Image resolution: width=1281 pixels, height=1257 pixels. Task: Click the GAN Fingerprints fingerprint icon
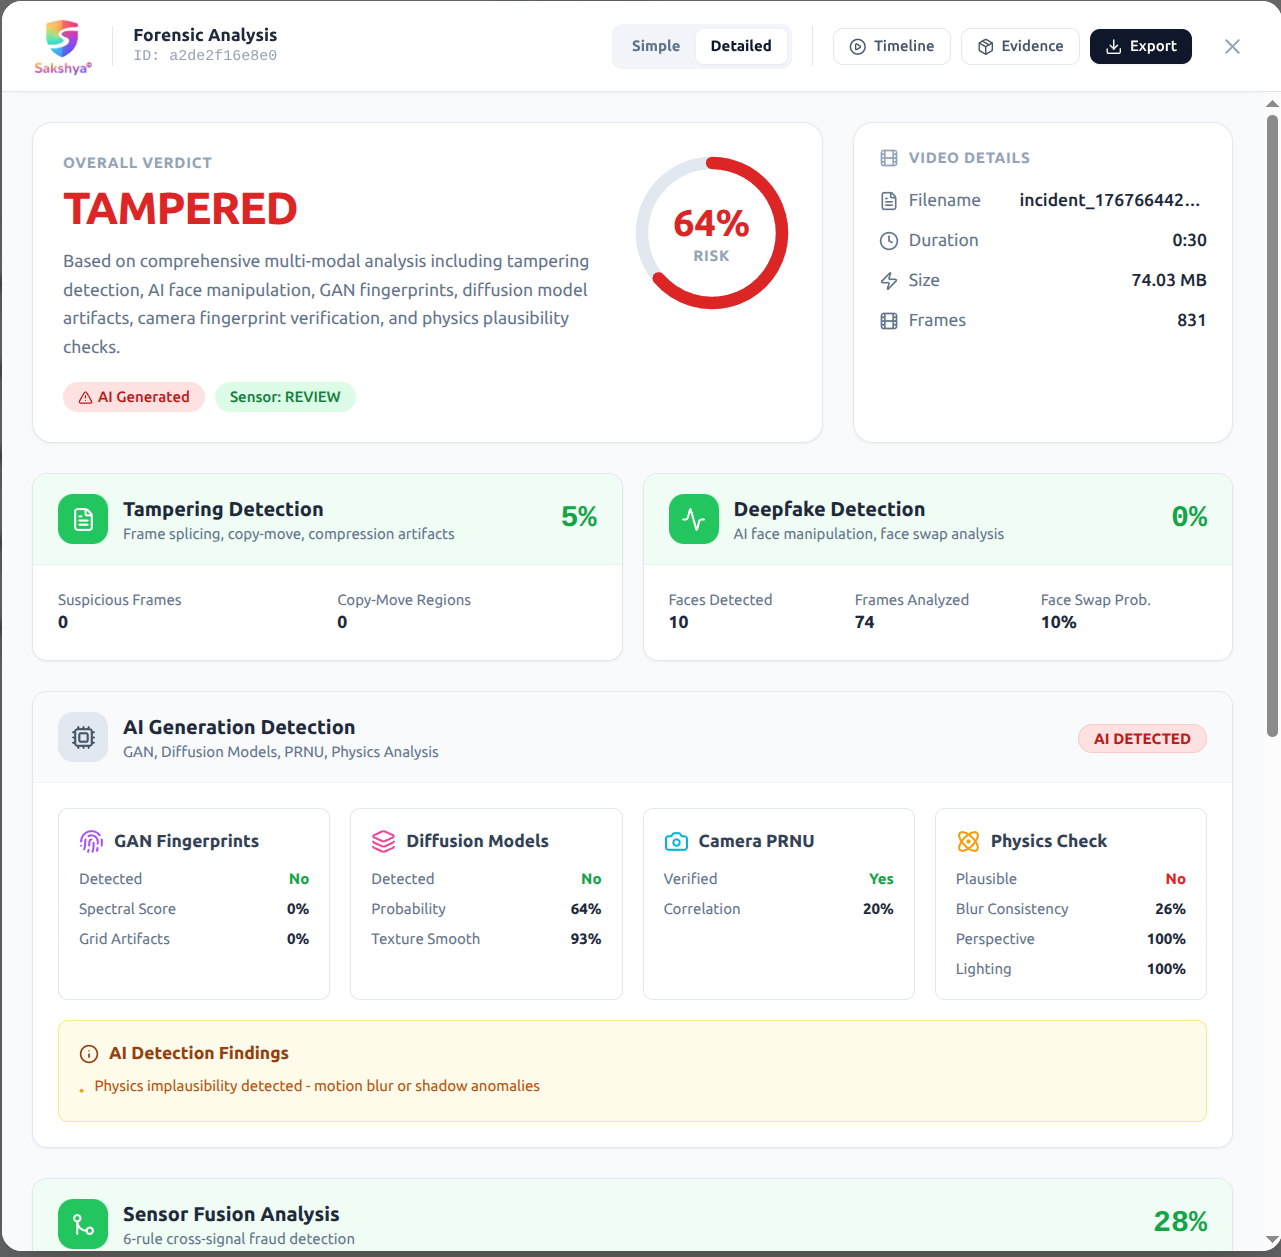coord(91,841)
